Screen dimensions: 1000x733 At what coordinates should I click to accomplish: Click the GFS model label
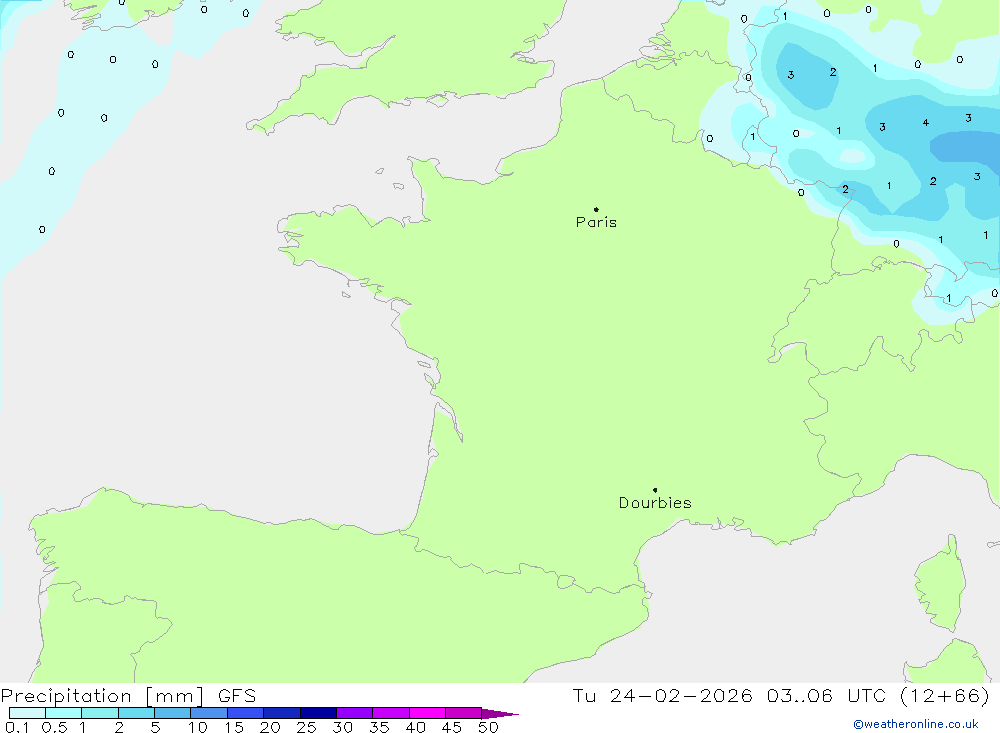[237, 696]
